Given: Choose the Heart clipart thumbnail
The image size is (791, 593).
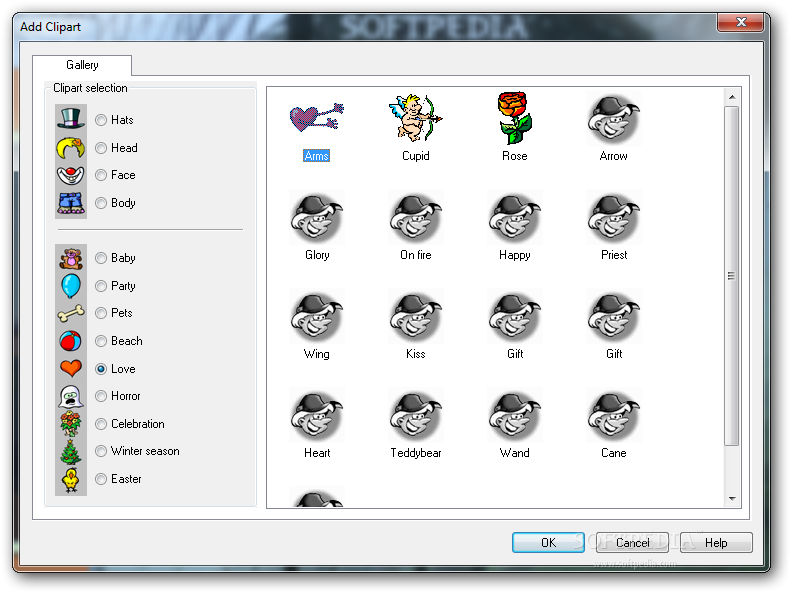Looking at the screenshot, I should click(317, 416).
